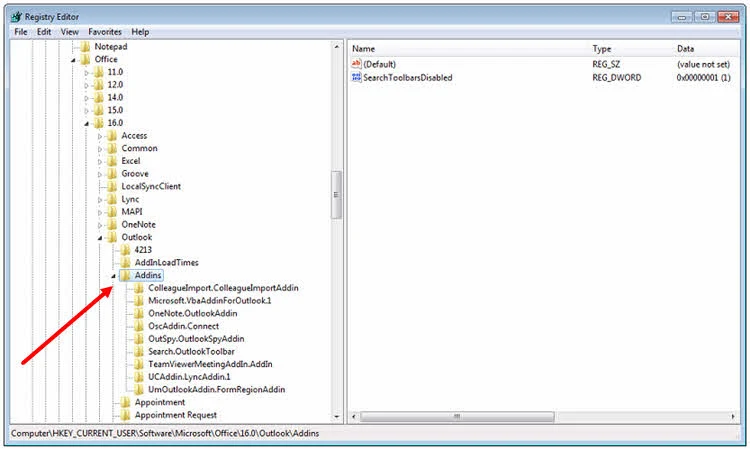This screenshot has width=750, height=449.
Task: Select UmOutlookAddin.FormRegionAddin key
Action: coord(217,389)
